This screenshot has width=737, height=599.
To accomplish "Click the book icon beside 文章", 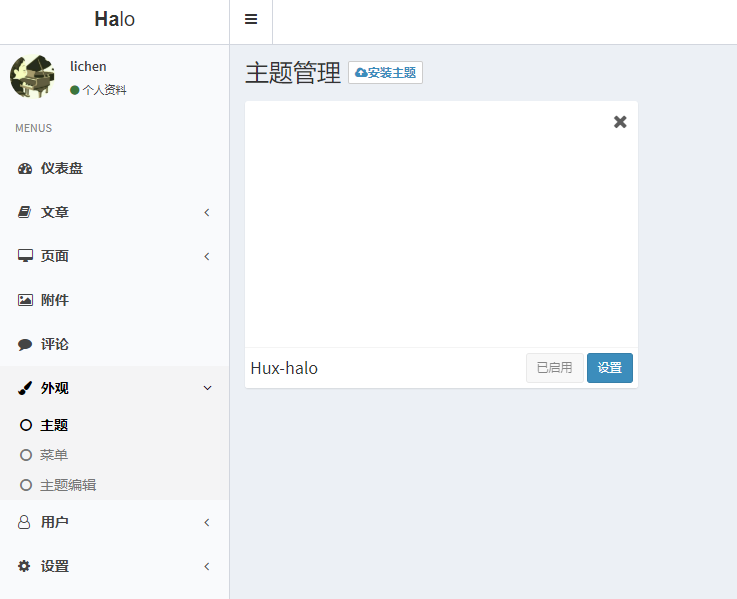I will coord(24,212).
